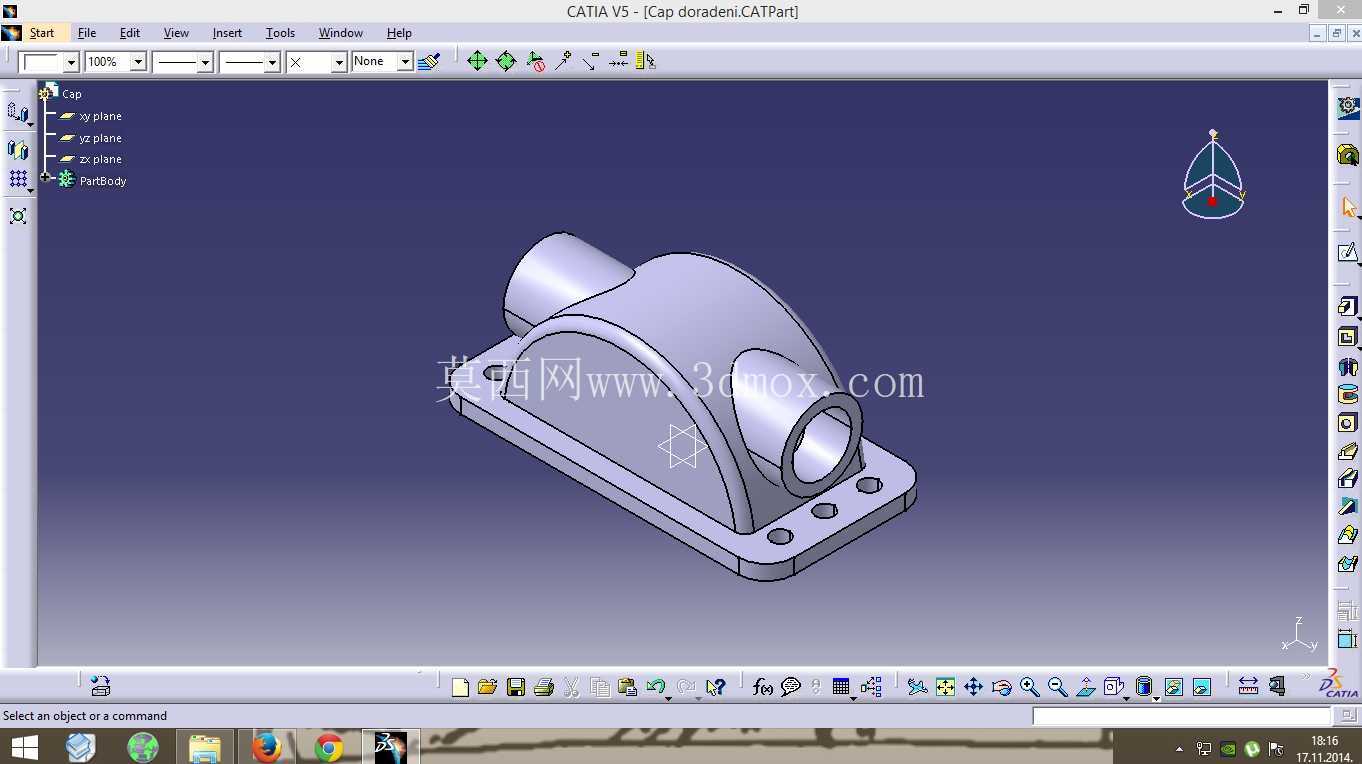Open the Sketcher tool
The height and width of the screenshot is (764, 1362).
coord(1347,252)
